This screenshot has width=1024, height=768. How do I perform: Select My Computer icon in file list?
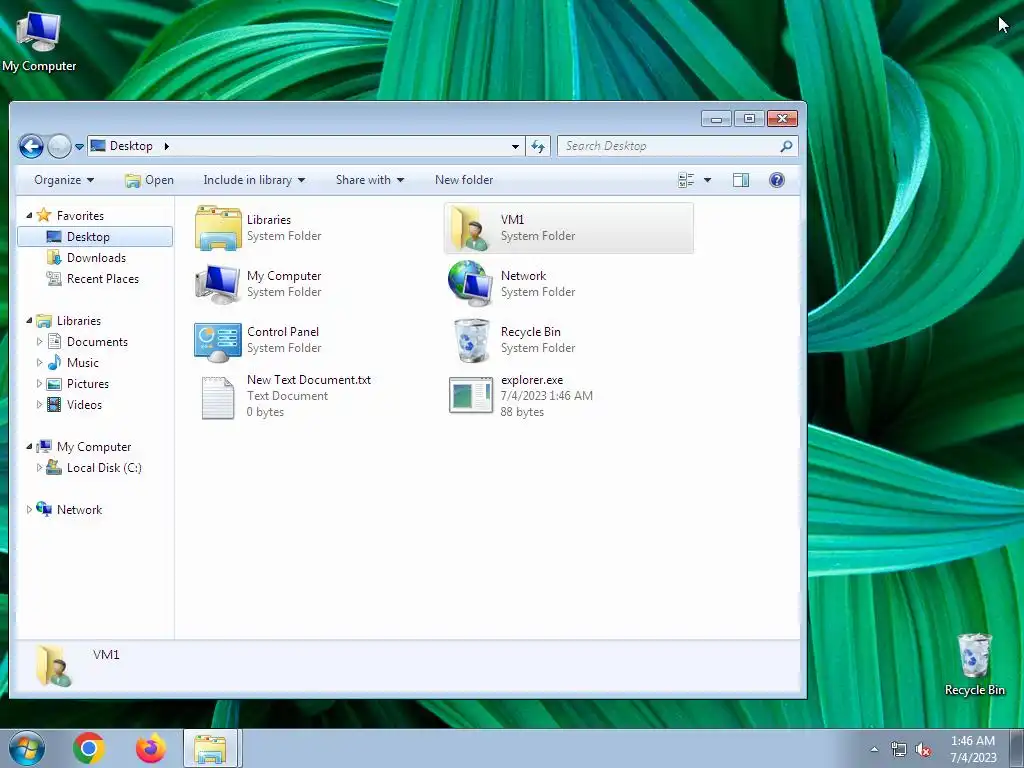(217, 284)
